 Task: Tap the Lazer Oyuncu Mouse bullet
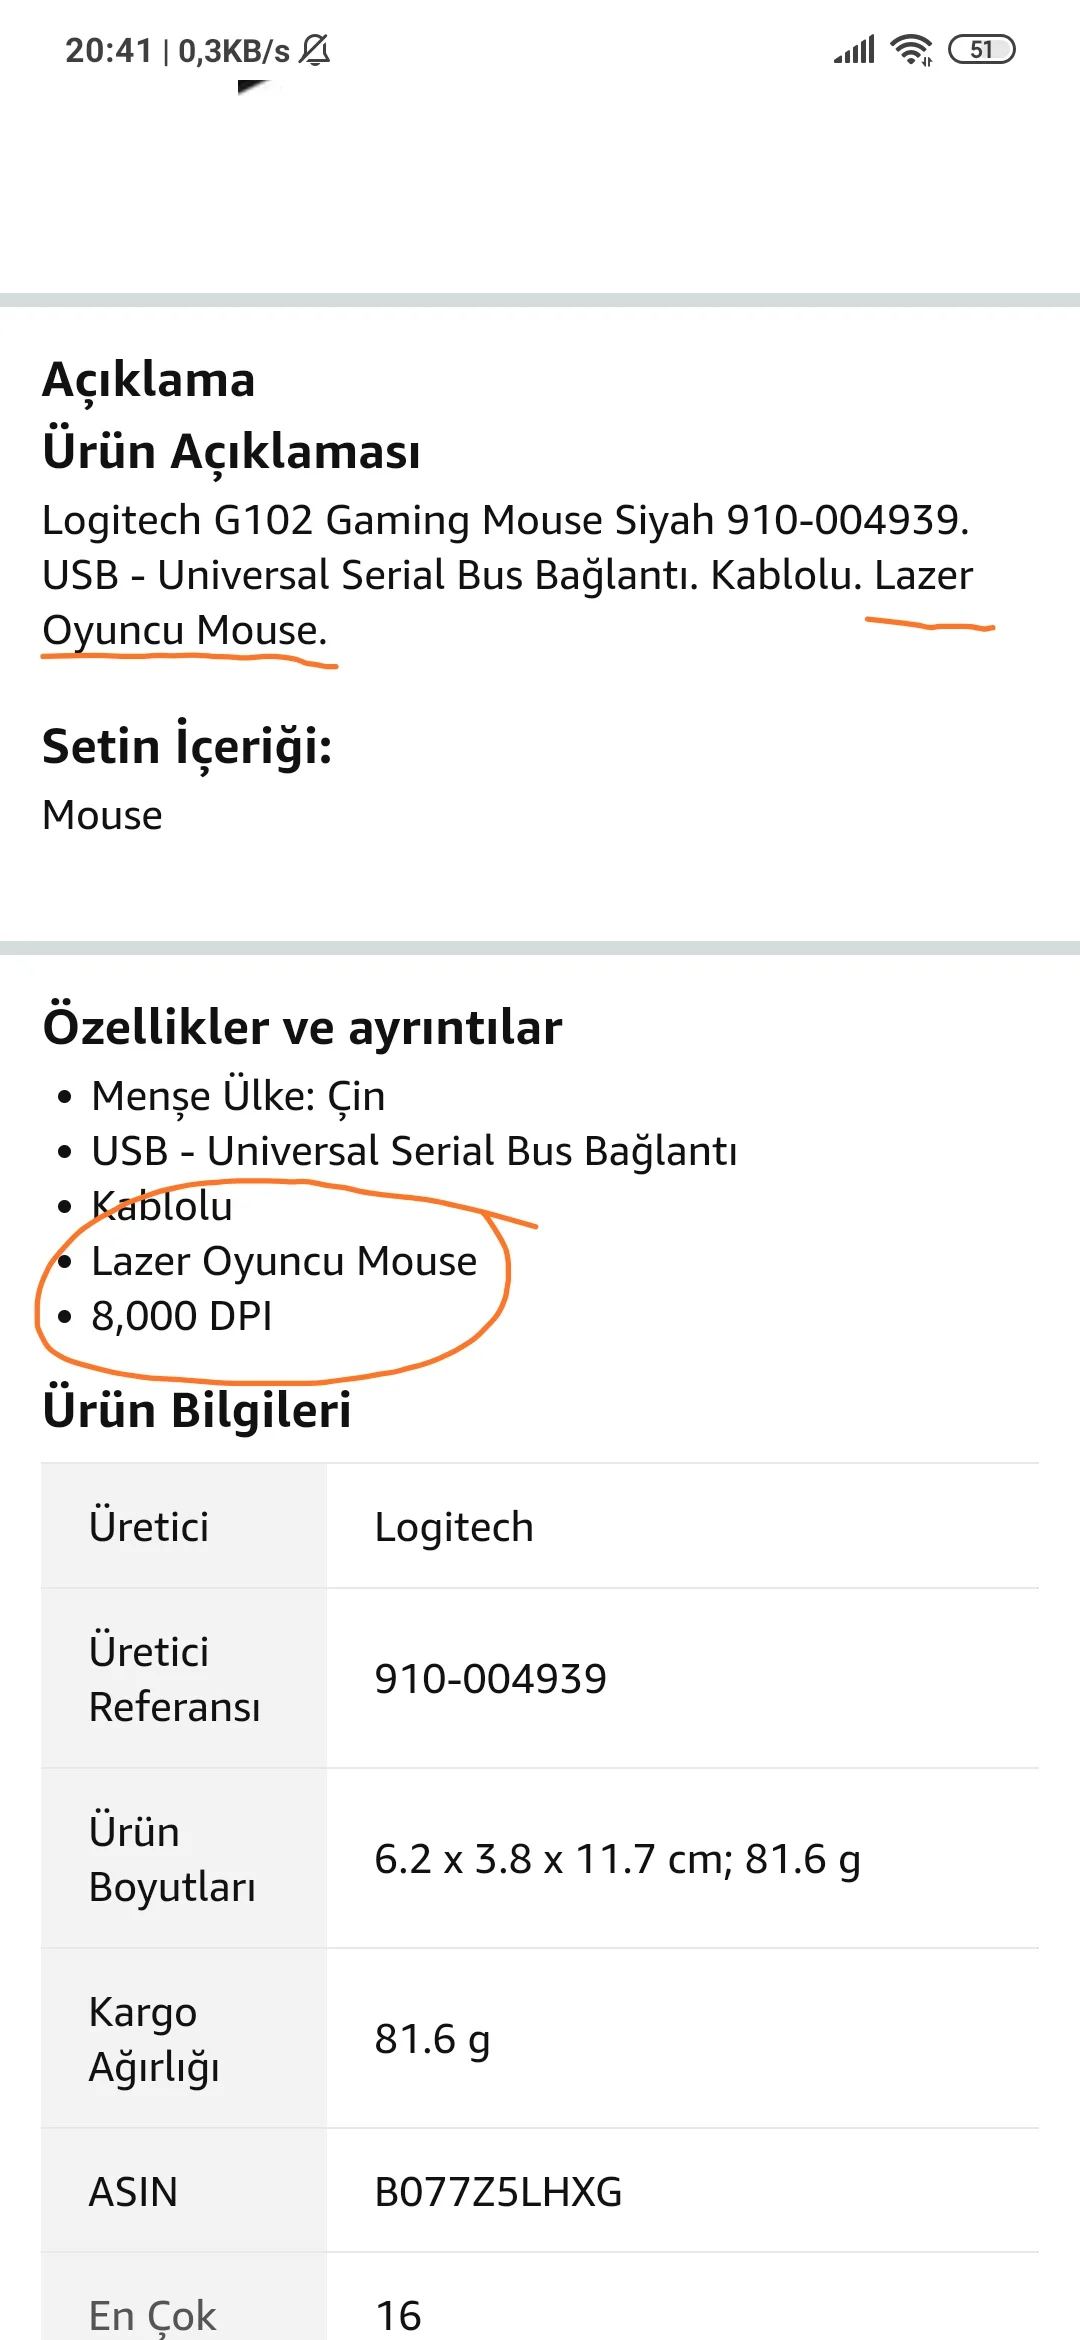pos(284,1261)
